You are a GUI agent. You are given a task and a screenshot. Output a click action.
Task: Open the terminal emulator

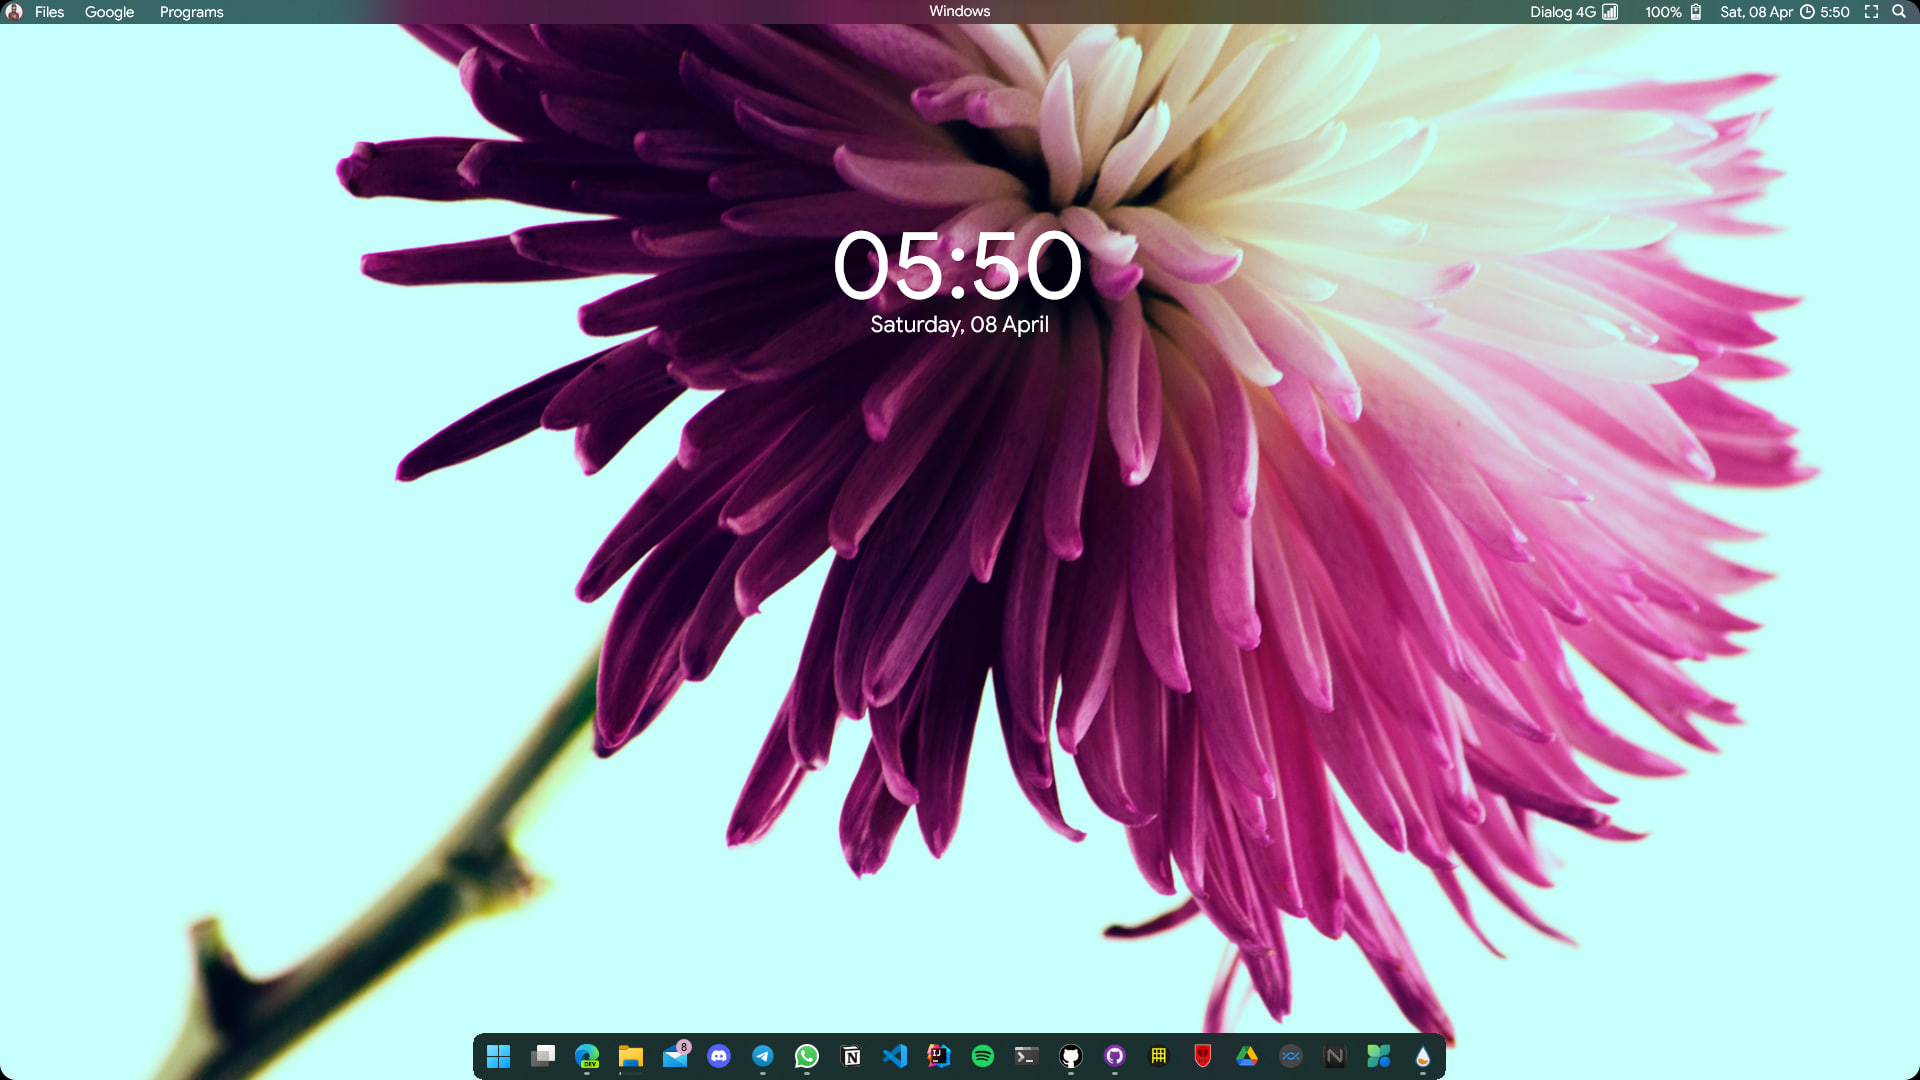[x=1025, y=1055]
